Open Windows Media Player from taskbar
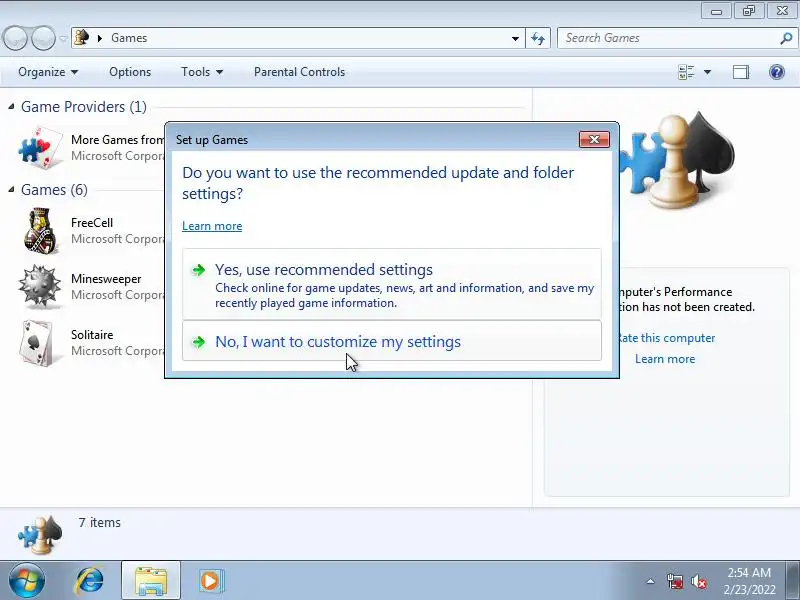 click(210, 581)
